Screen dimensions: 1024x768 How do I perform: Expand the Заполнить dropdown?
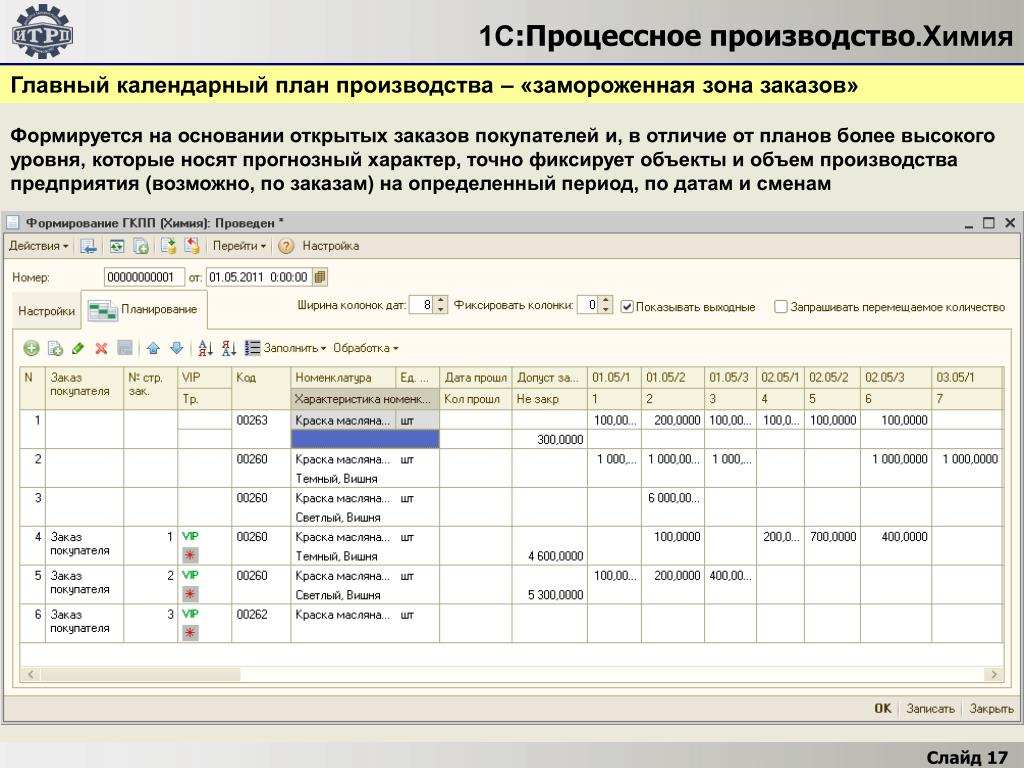tap(295, 348)
